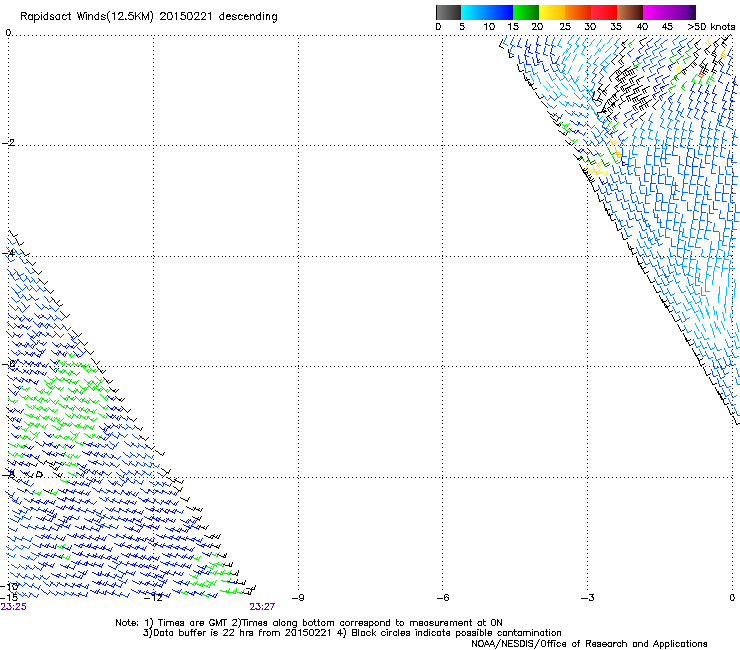Viewport: 740px width, 650px height.
Task: Click the -9 longitude axis label
Action: [x=298, y=598]
